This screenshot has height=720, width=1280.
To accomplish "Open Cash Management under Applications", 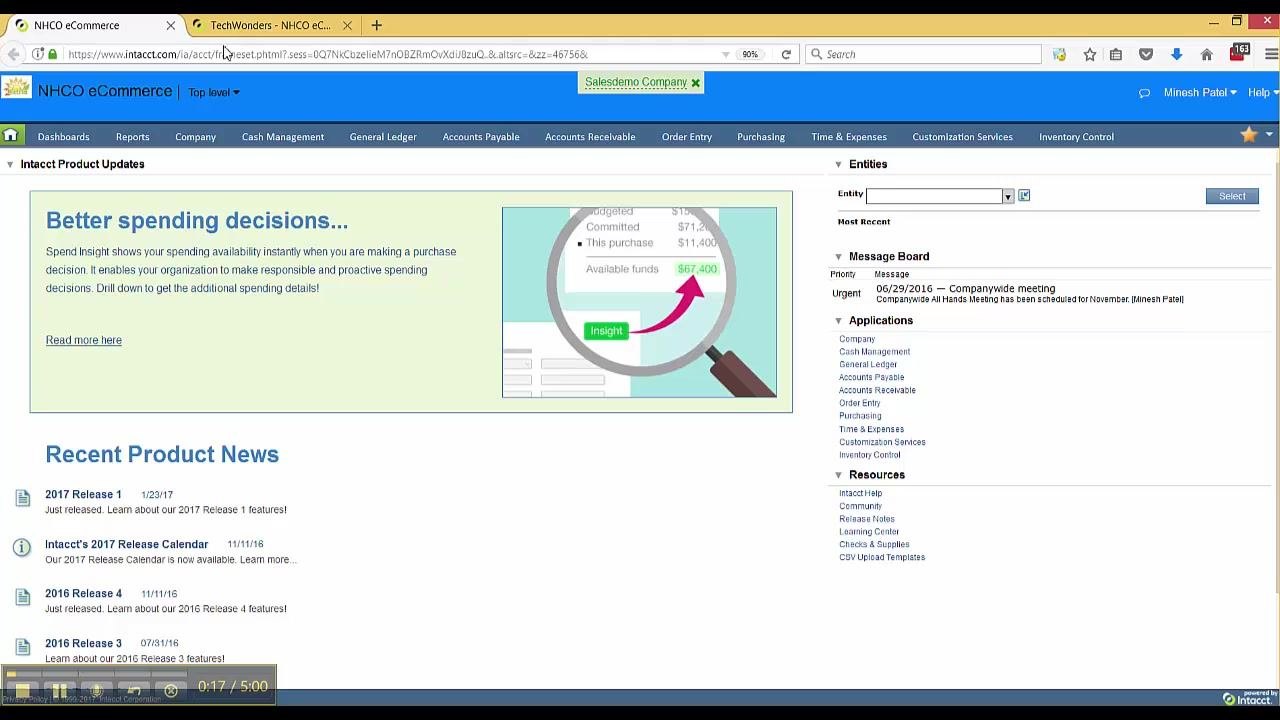I will pyautogui.click(x=874, y=352).
